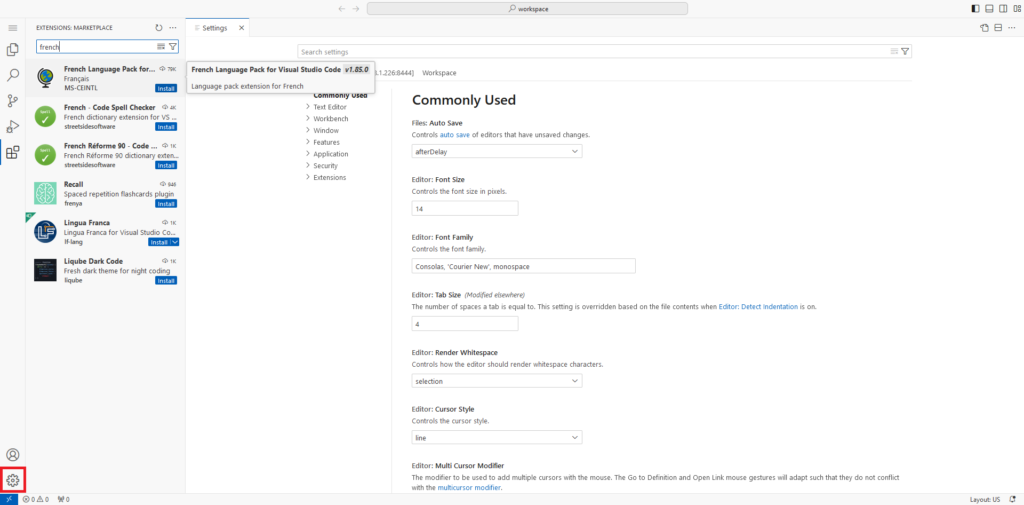Click the Layout: US status entry
This screenshot has height=505, width=1024.
[x=985, y=499]
